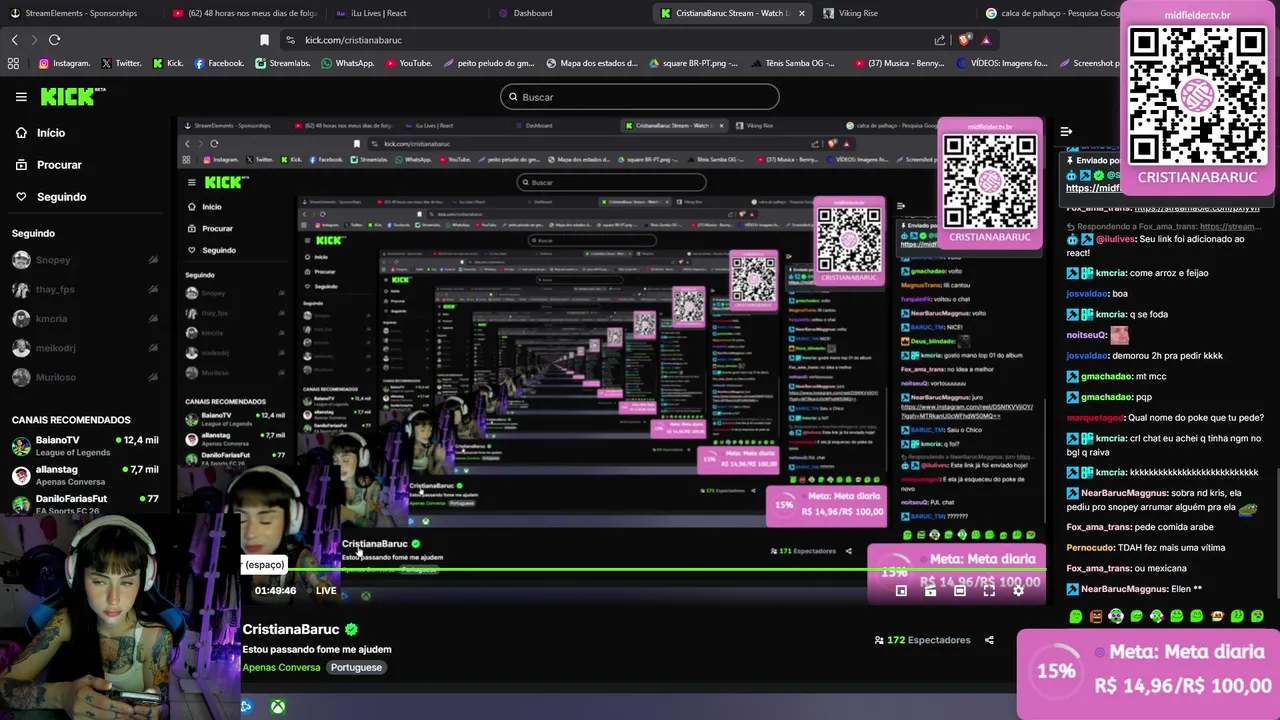1280x720 pixels.
Task: Open the player settings gear icon
Action: coord(1018,591)
